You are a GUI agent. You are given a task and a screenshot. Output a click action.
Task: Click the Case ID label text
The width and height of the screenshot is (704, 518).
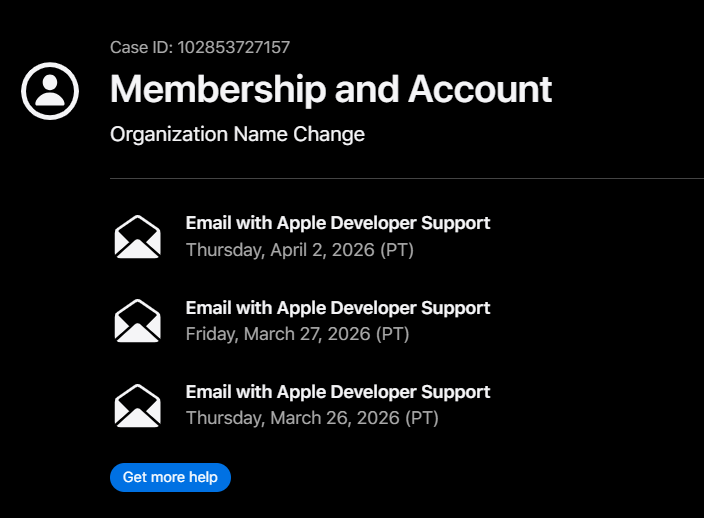[x=142, y=47]
